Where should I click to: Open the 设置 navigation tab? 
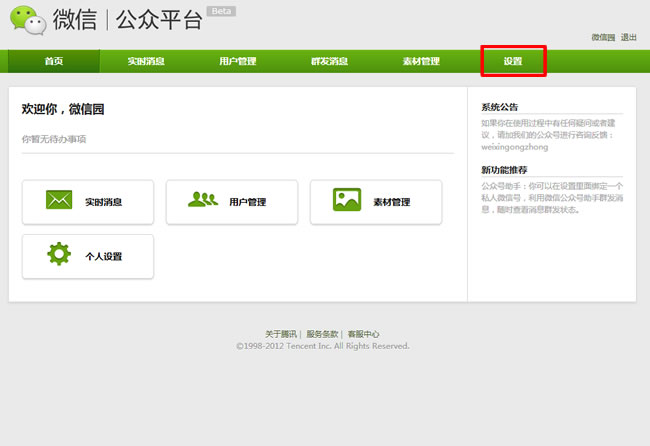pyautogui.click(x=513, y=61)
